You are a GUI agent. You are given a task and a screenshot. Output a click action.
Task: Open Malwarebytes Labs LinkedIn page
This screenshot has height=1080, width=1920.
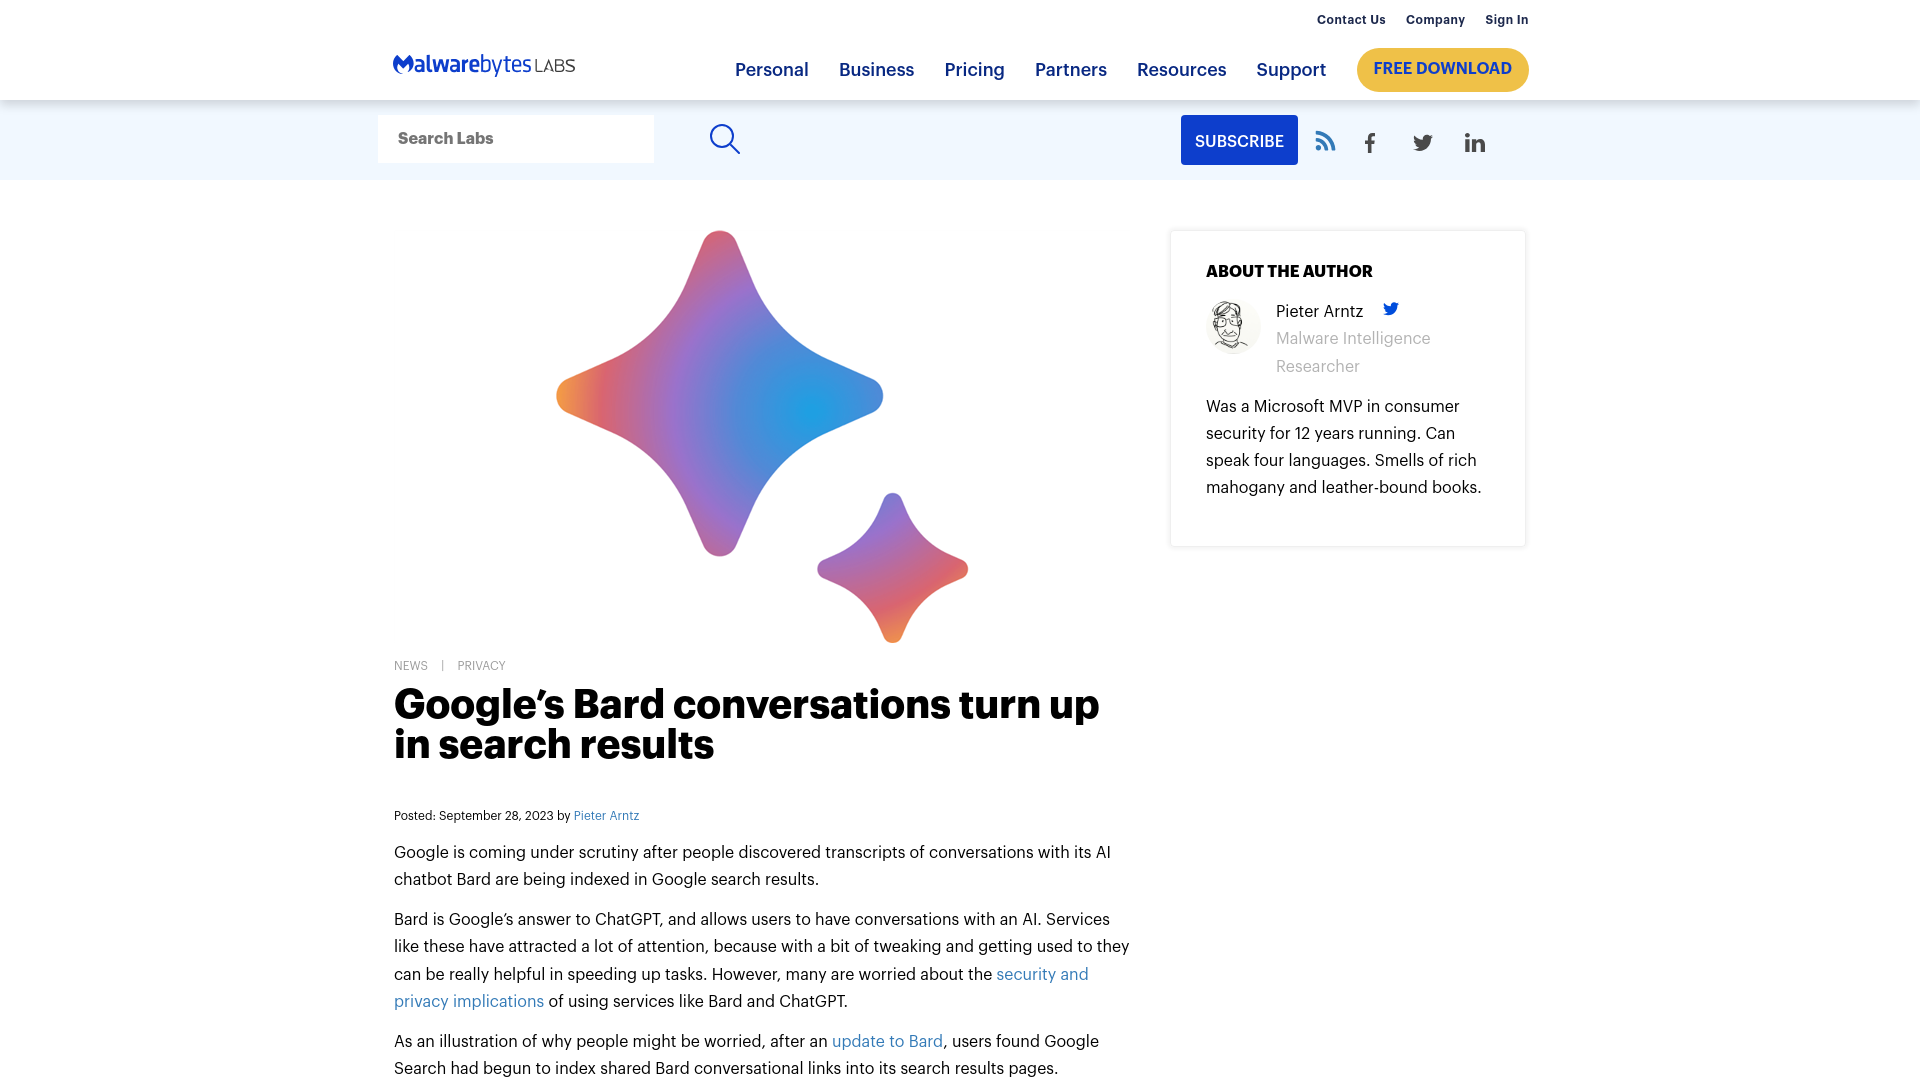[x=1474, y=142]
